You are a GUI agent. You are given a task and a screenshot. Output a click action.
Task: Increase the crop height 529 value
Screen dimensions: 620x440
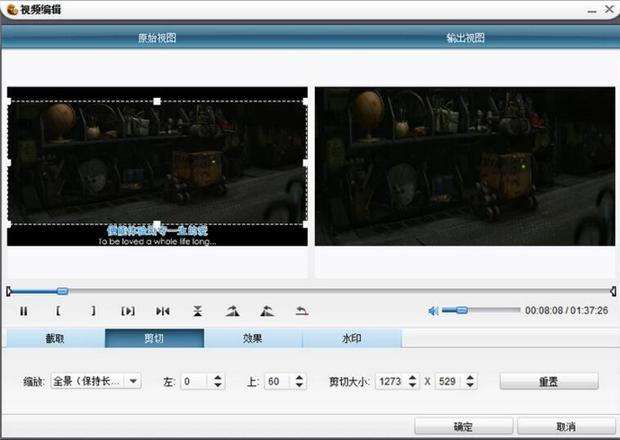[470, 378]
